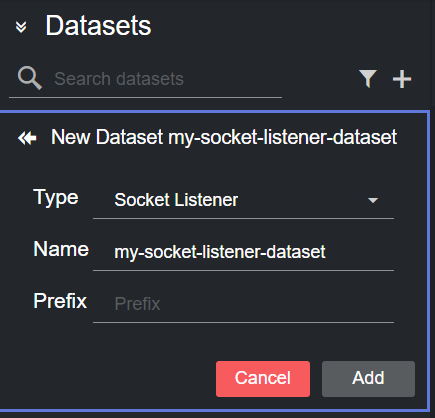Click the Name field label

[61, 249]
